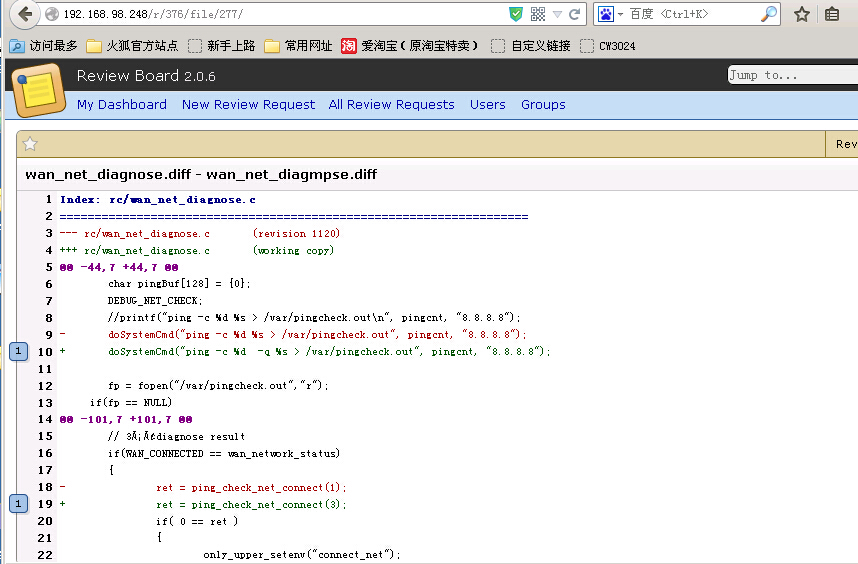Click the removed line ping_check_net_connect(1)
The image size is (858, 564).
pos(251,487)
